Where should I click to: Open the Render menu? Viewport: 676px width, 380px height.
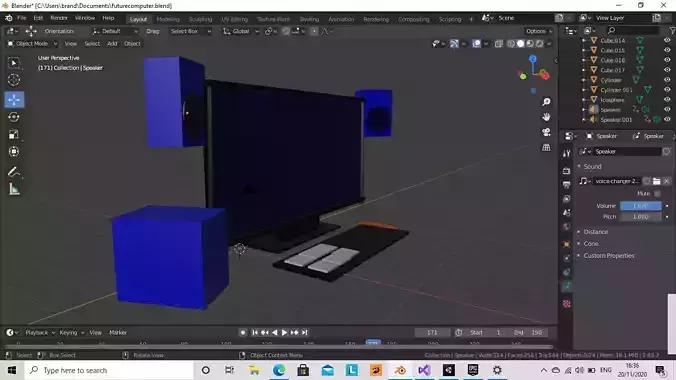[x=59, y=18]
